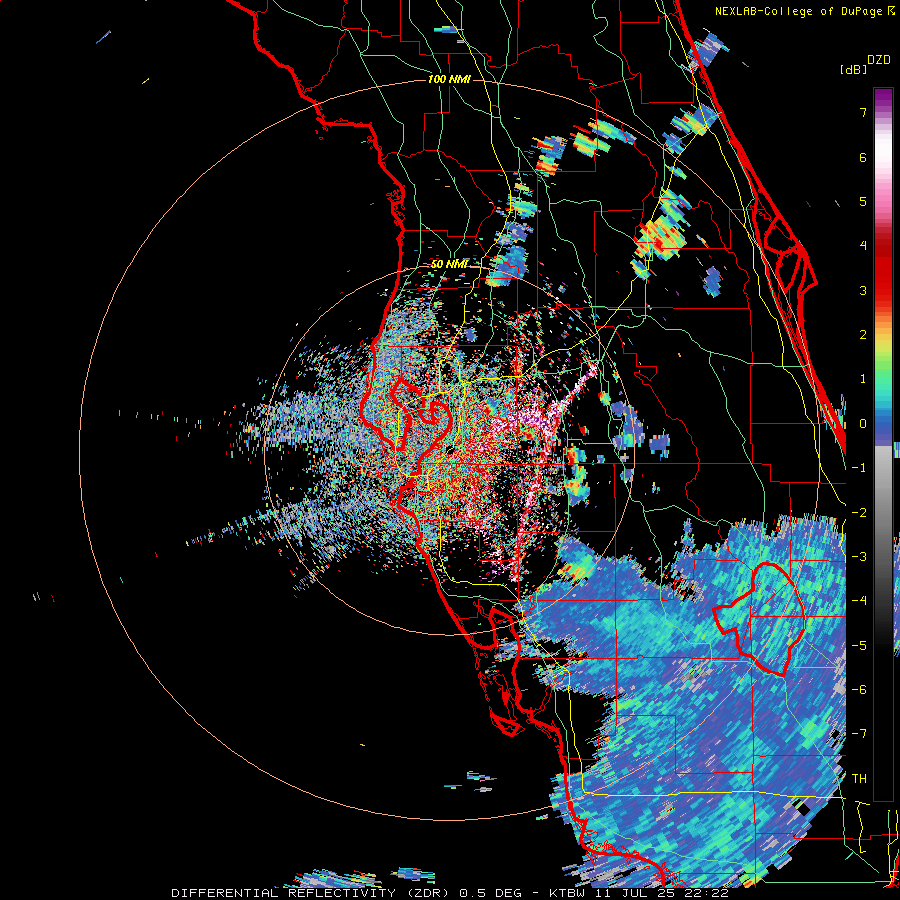Click the -4 value on color scale
900x900 pixels.
[x=859, y=601]
